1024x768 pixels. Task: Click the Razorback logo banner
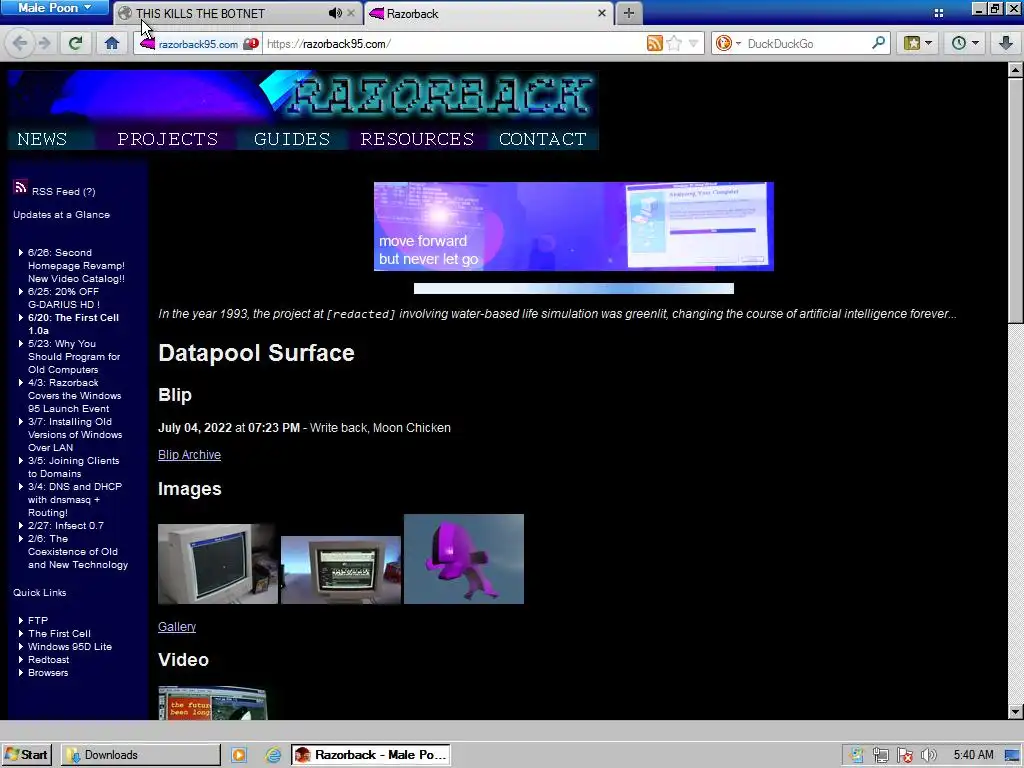(303, 97)
